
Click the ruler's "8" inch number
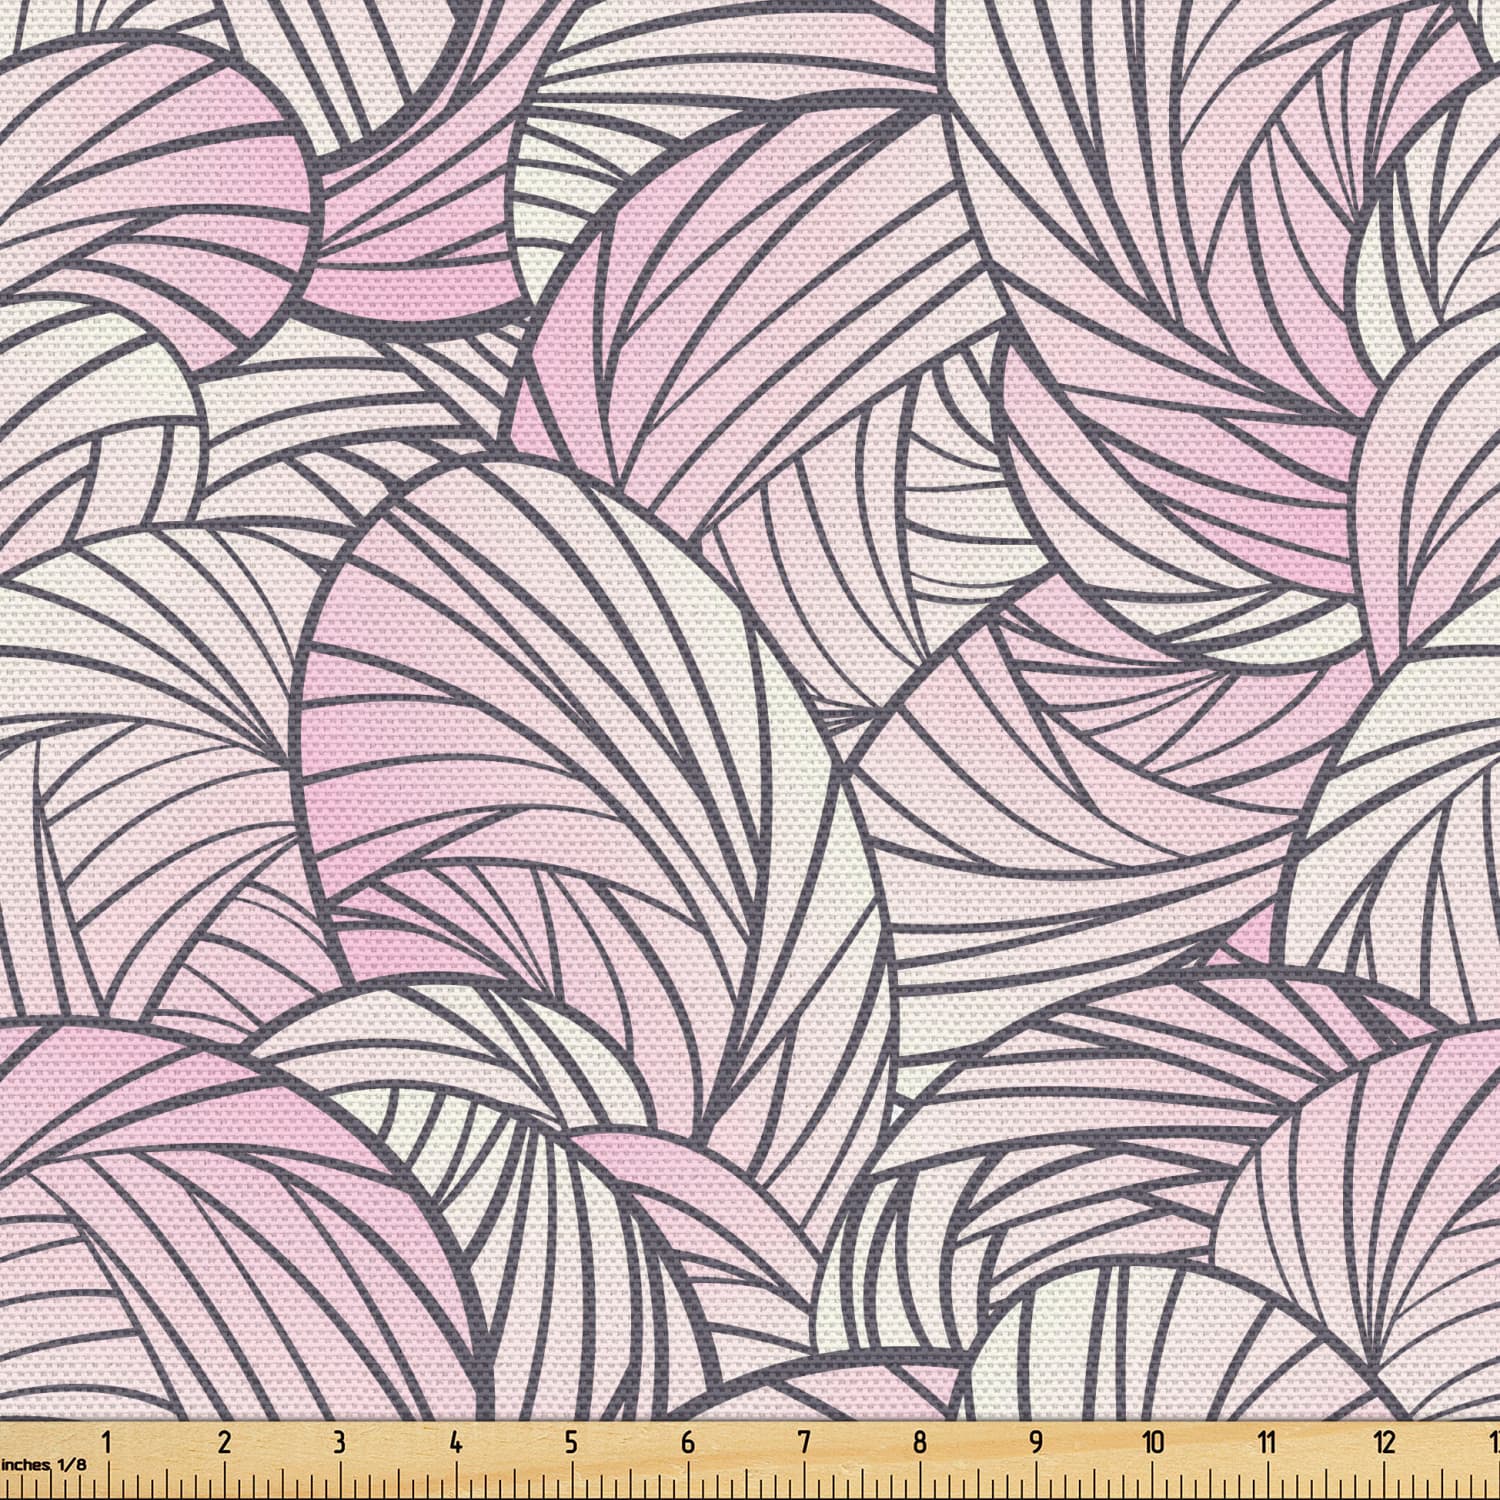[920, 1442]
